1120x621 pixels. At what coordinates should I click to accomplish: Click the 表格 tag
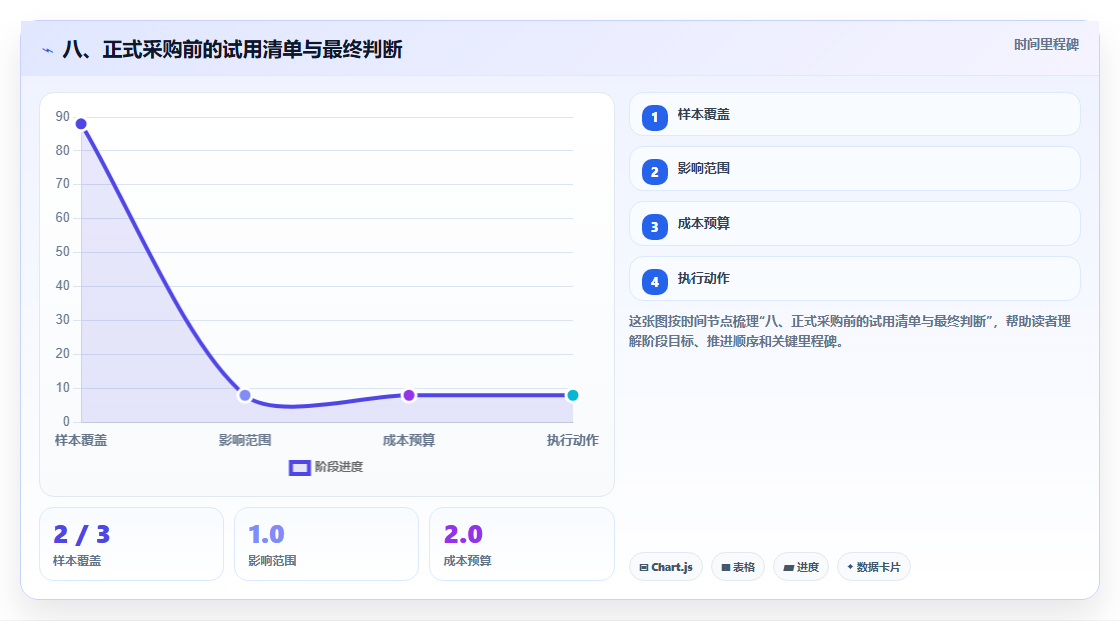738,567
